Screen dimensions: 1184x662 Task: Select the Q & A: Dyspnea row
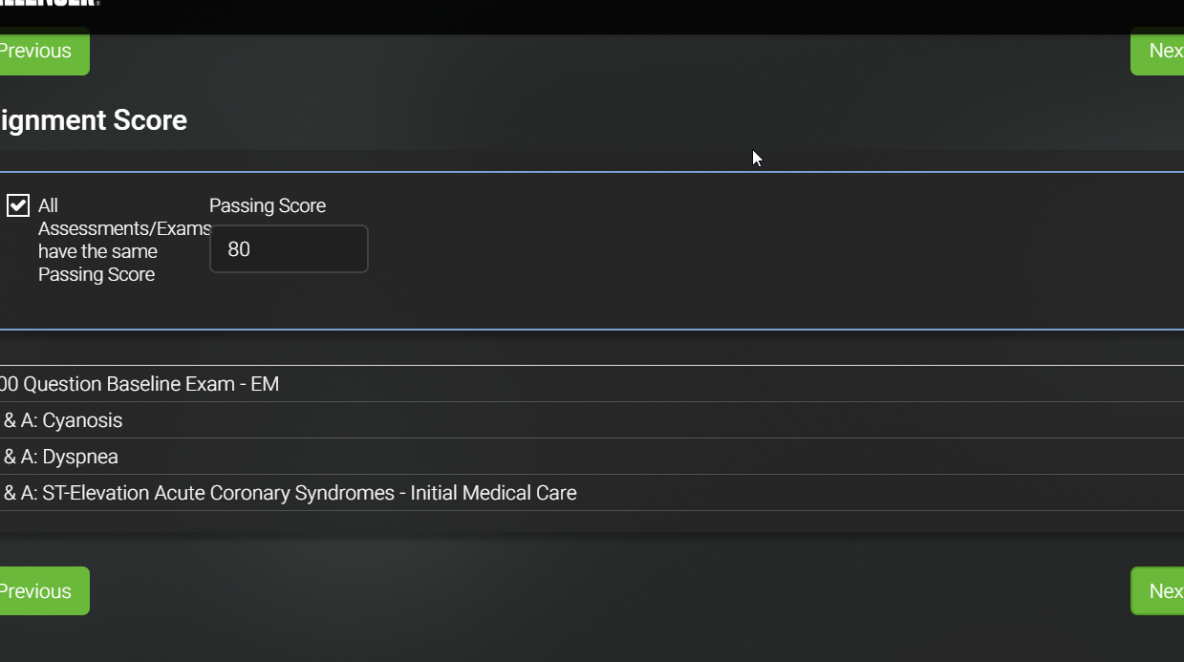pyautogui.click(x=592, y=457)
